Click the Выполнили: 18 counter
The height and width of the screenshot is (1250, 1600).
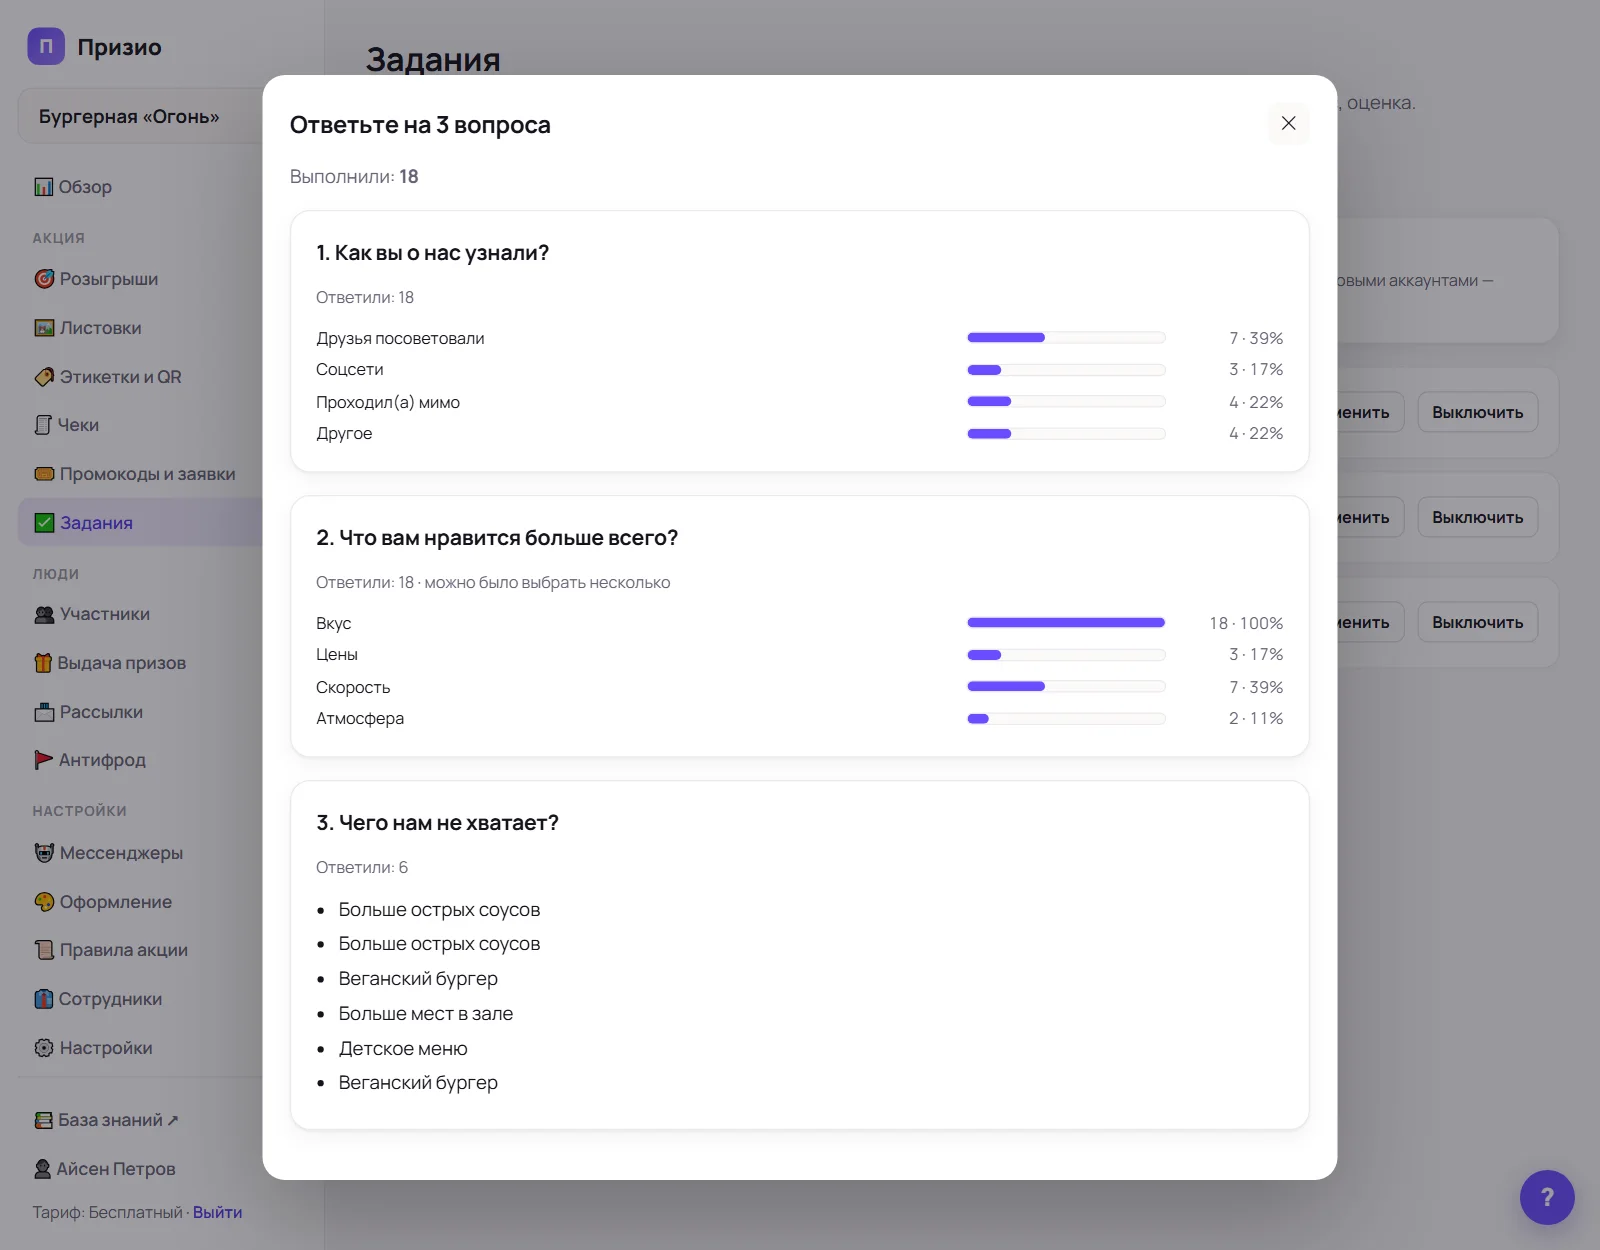(354, 177)
